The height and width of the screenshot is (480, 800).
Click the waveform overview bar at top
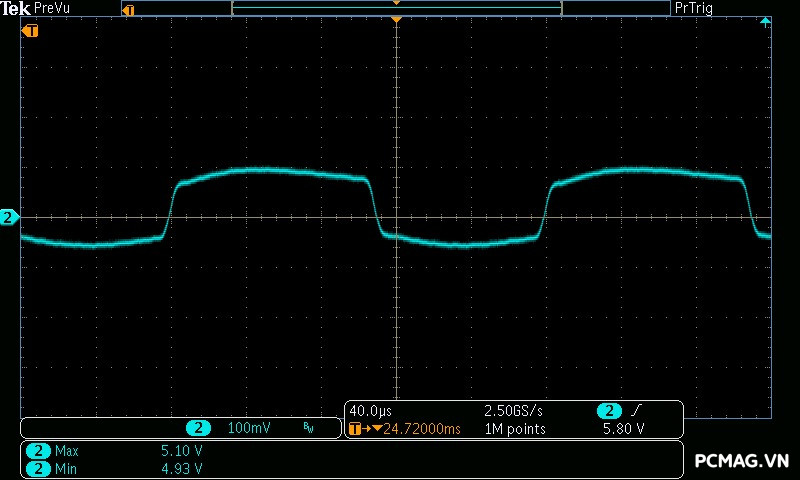pos(397,9)
